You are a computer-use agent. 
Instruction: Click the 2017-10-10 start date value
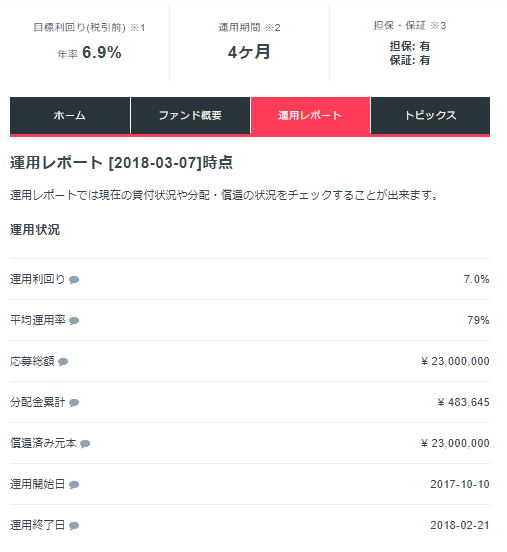(460, 484)
